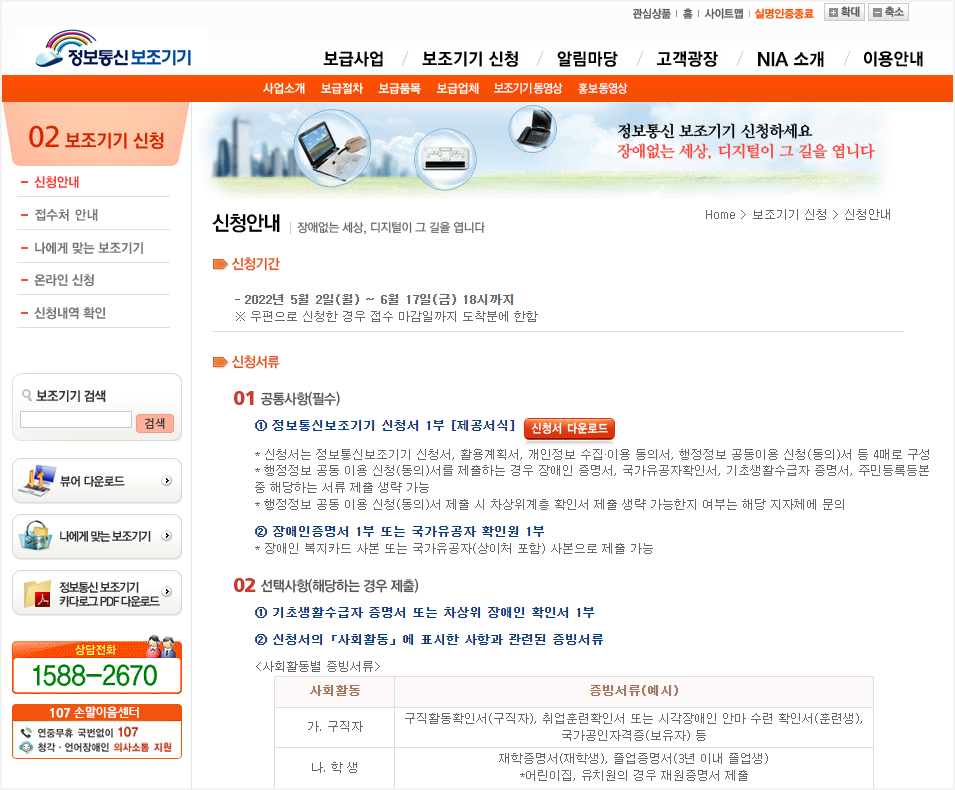Screen dimensions: 955x790
Task: Select the 보급절차 submenu item
Action: click(x=342, y=88)
